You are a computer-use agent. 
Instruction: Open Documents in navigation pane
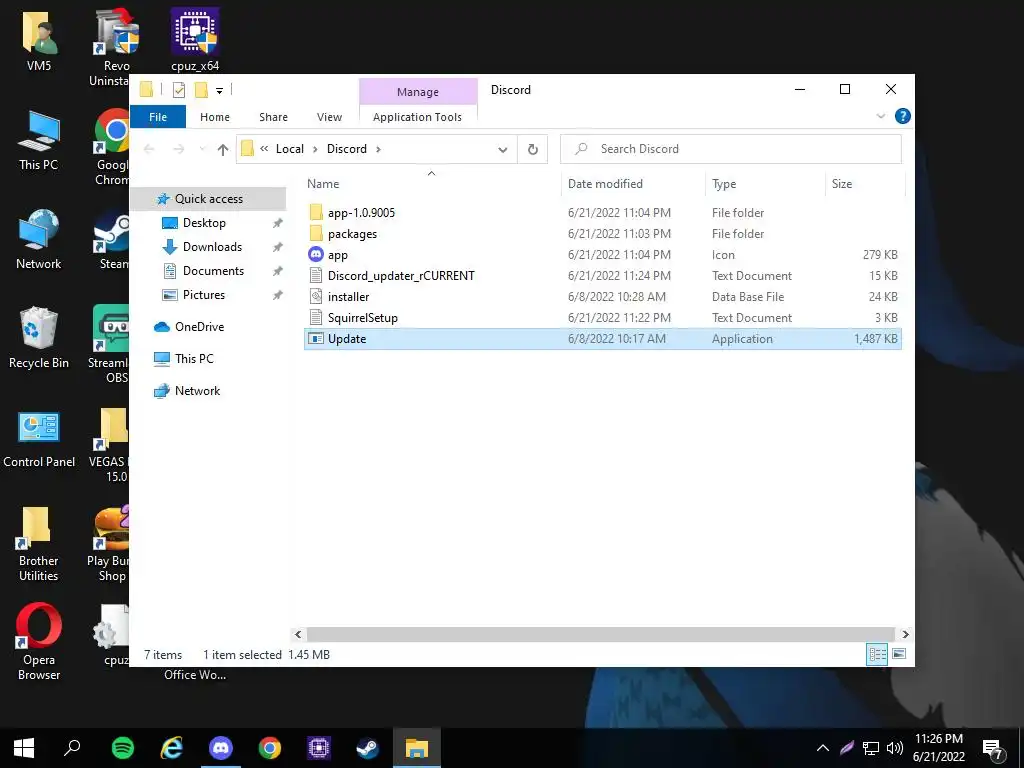213,271
